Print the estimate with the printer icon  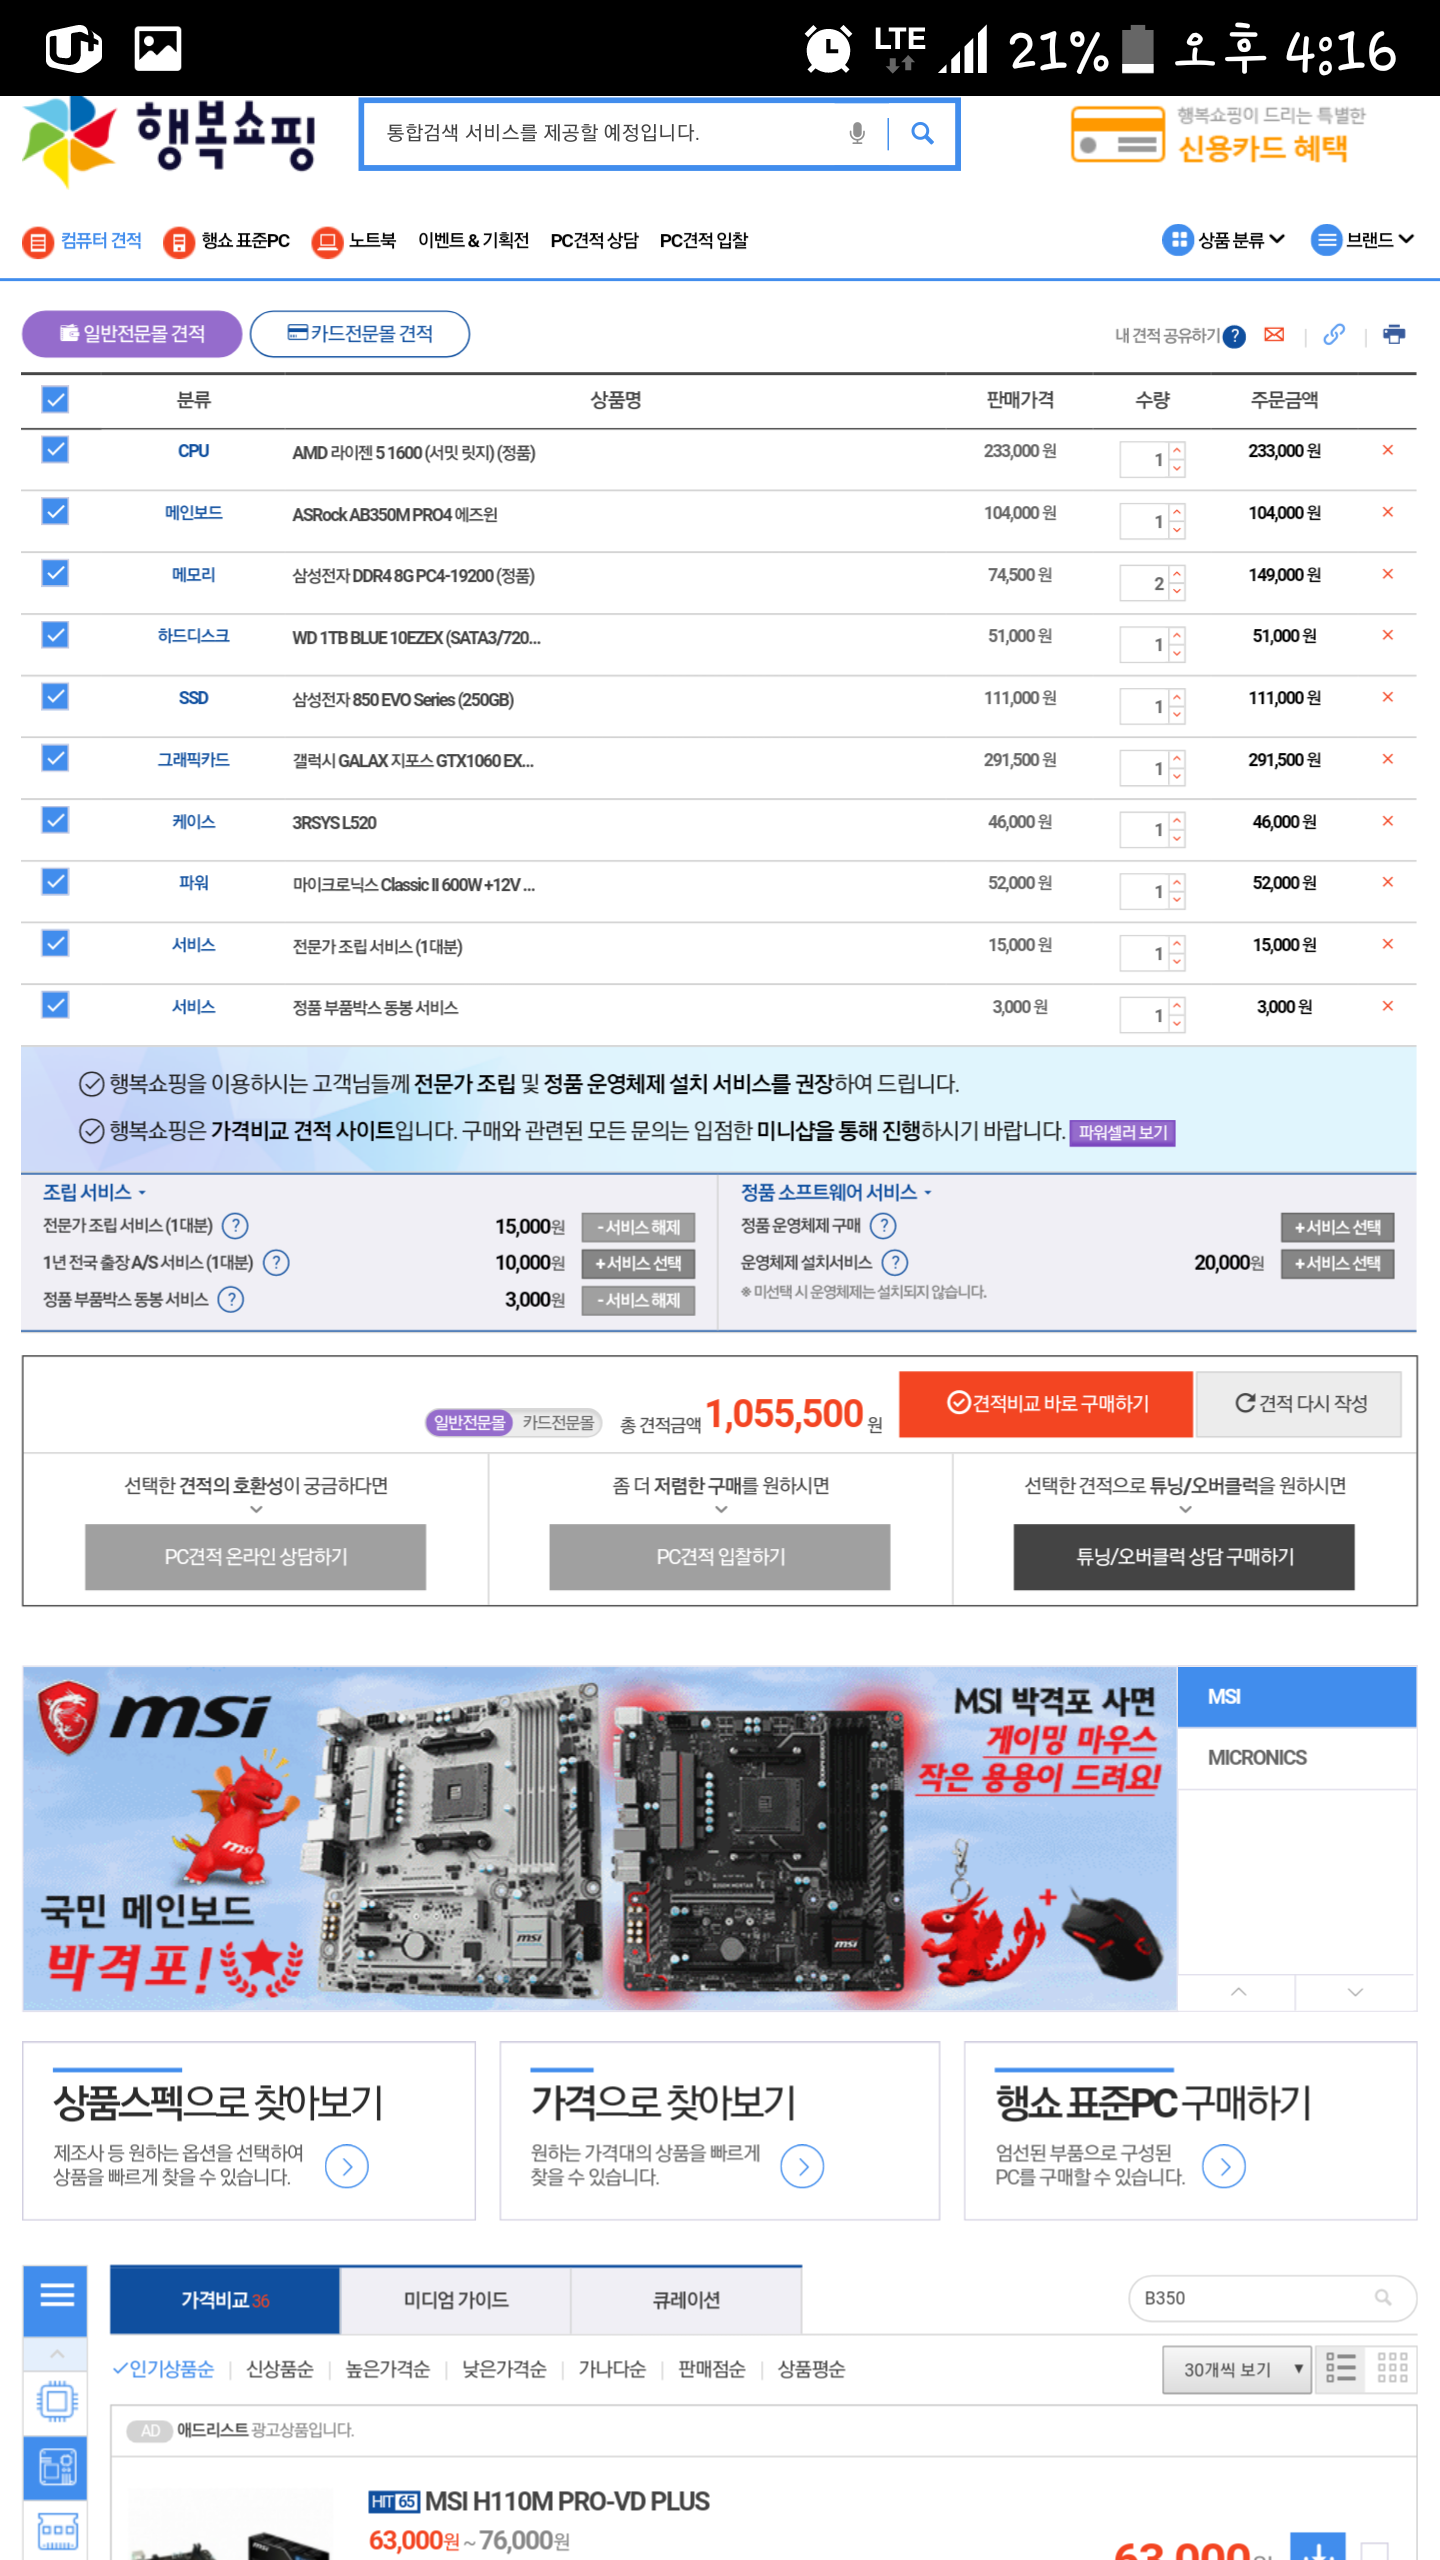click(1394, 334)
